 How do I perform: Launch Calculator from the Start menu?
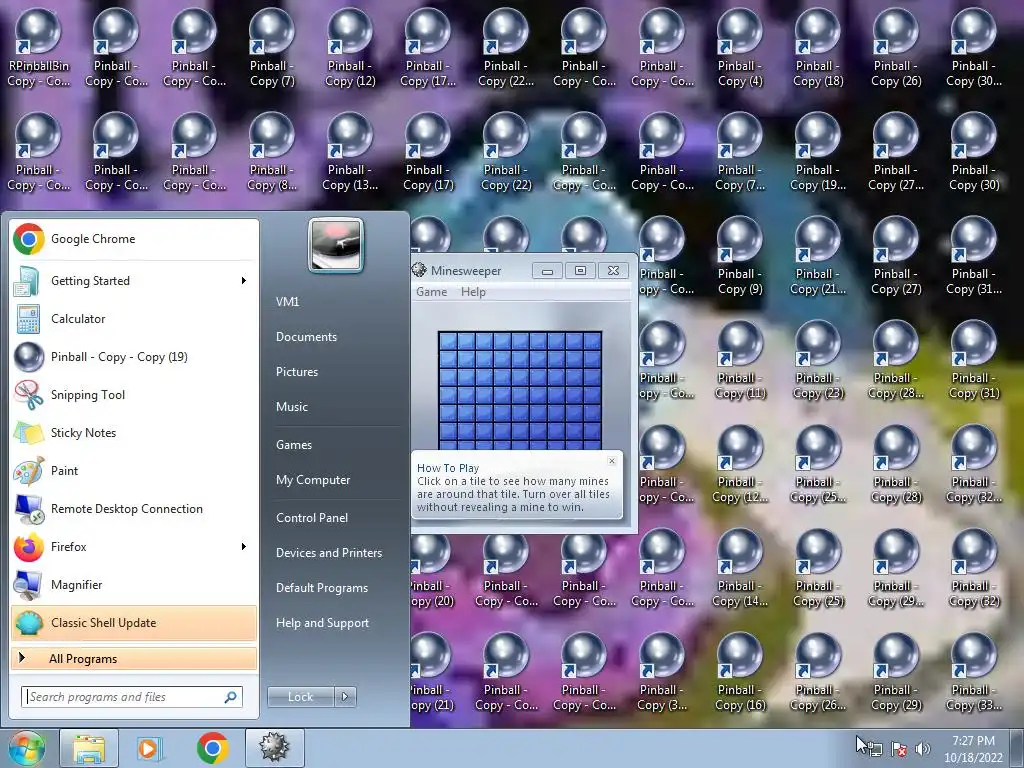point(134,319)
